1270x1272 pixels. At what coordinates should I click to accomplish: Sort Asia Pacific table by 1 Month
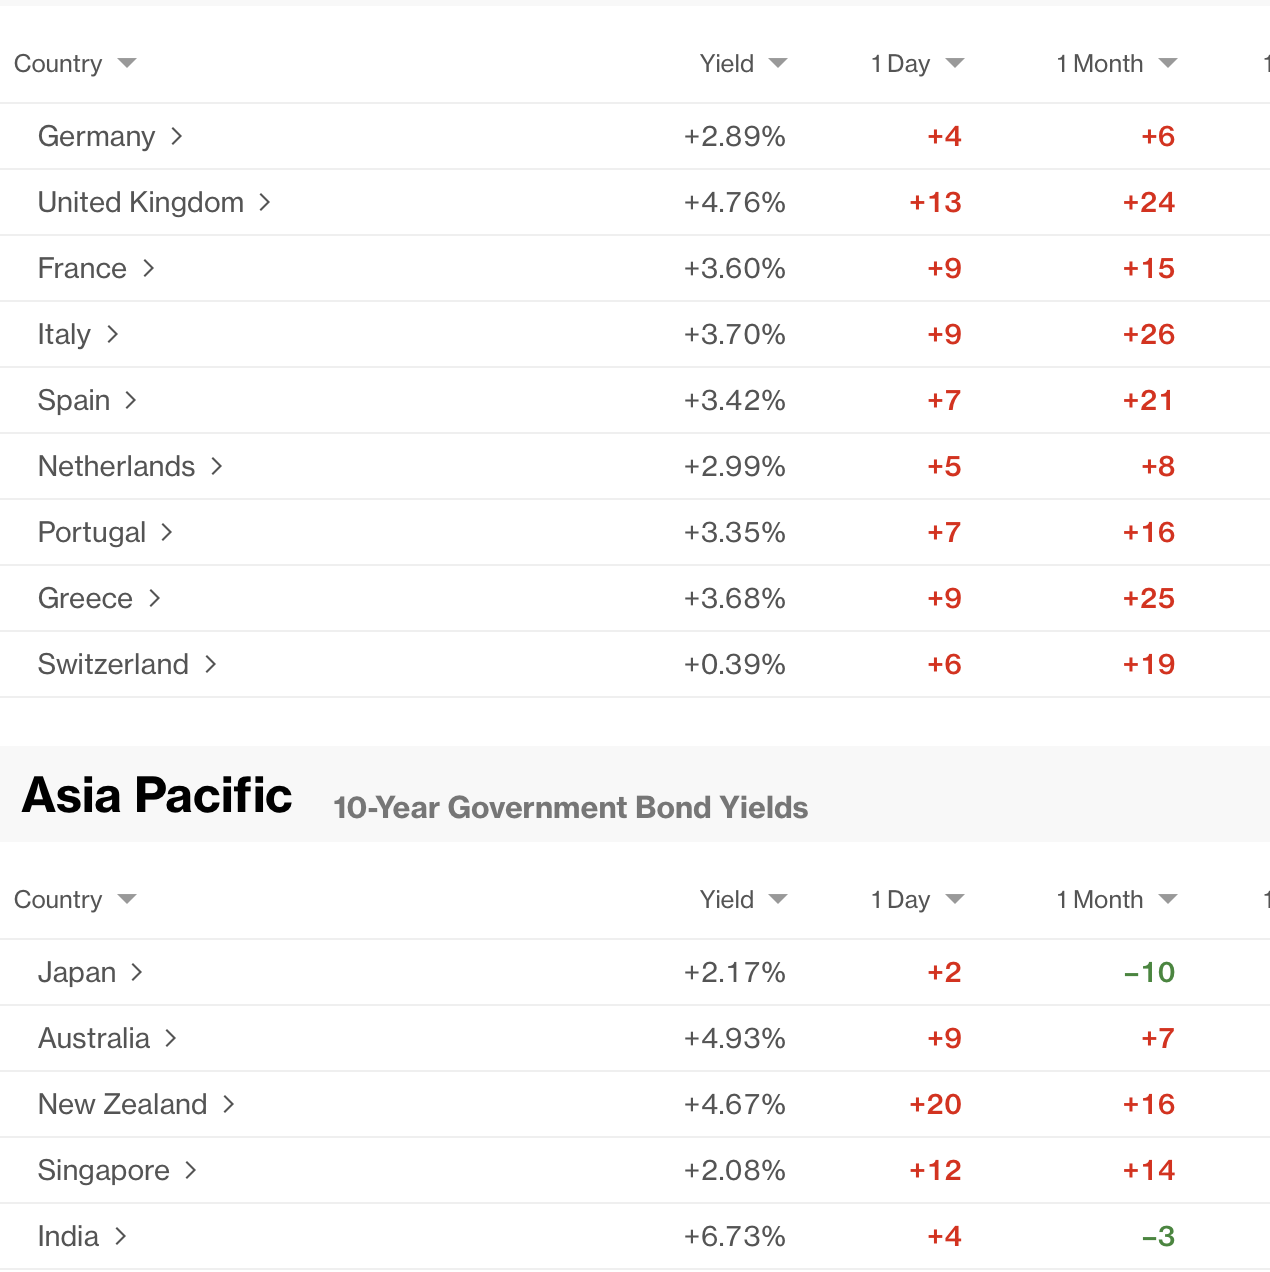pos(1116,900)
